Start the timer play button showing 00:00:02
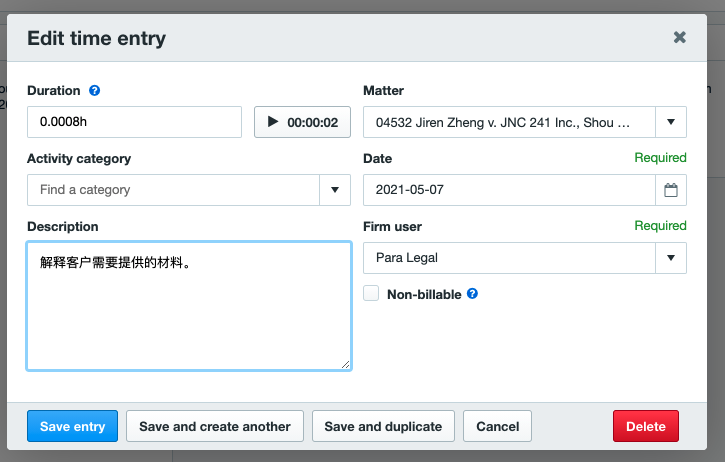The image size is (725, 462). click(302, 122)
